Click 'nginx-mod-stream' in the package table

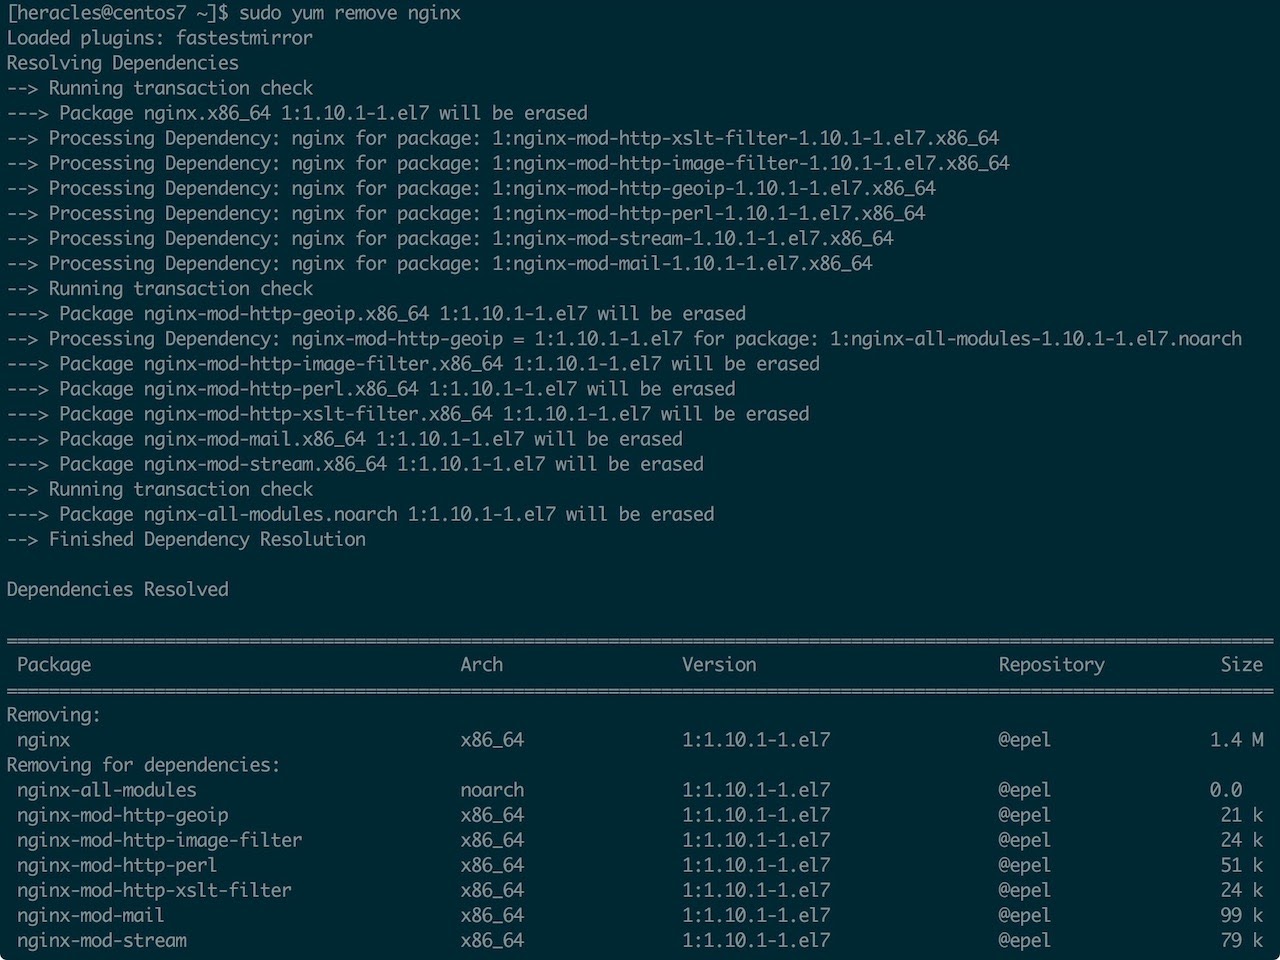point(102,940)
